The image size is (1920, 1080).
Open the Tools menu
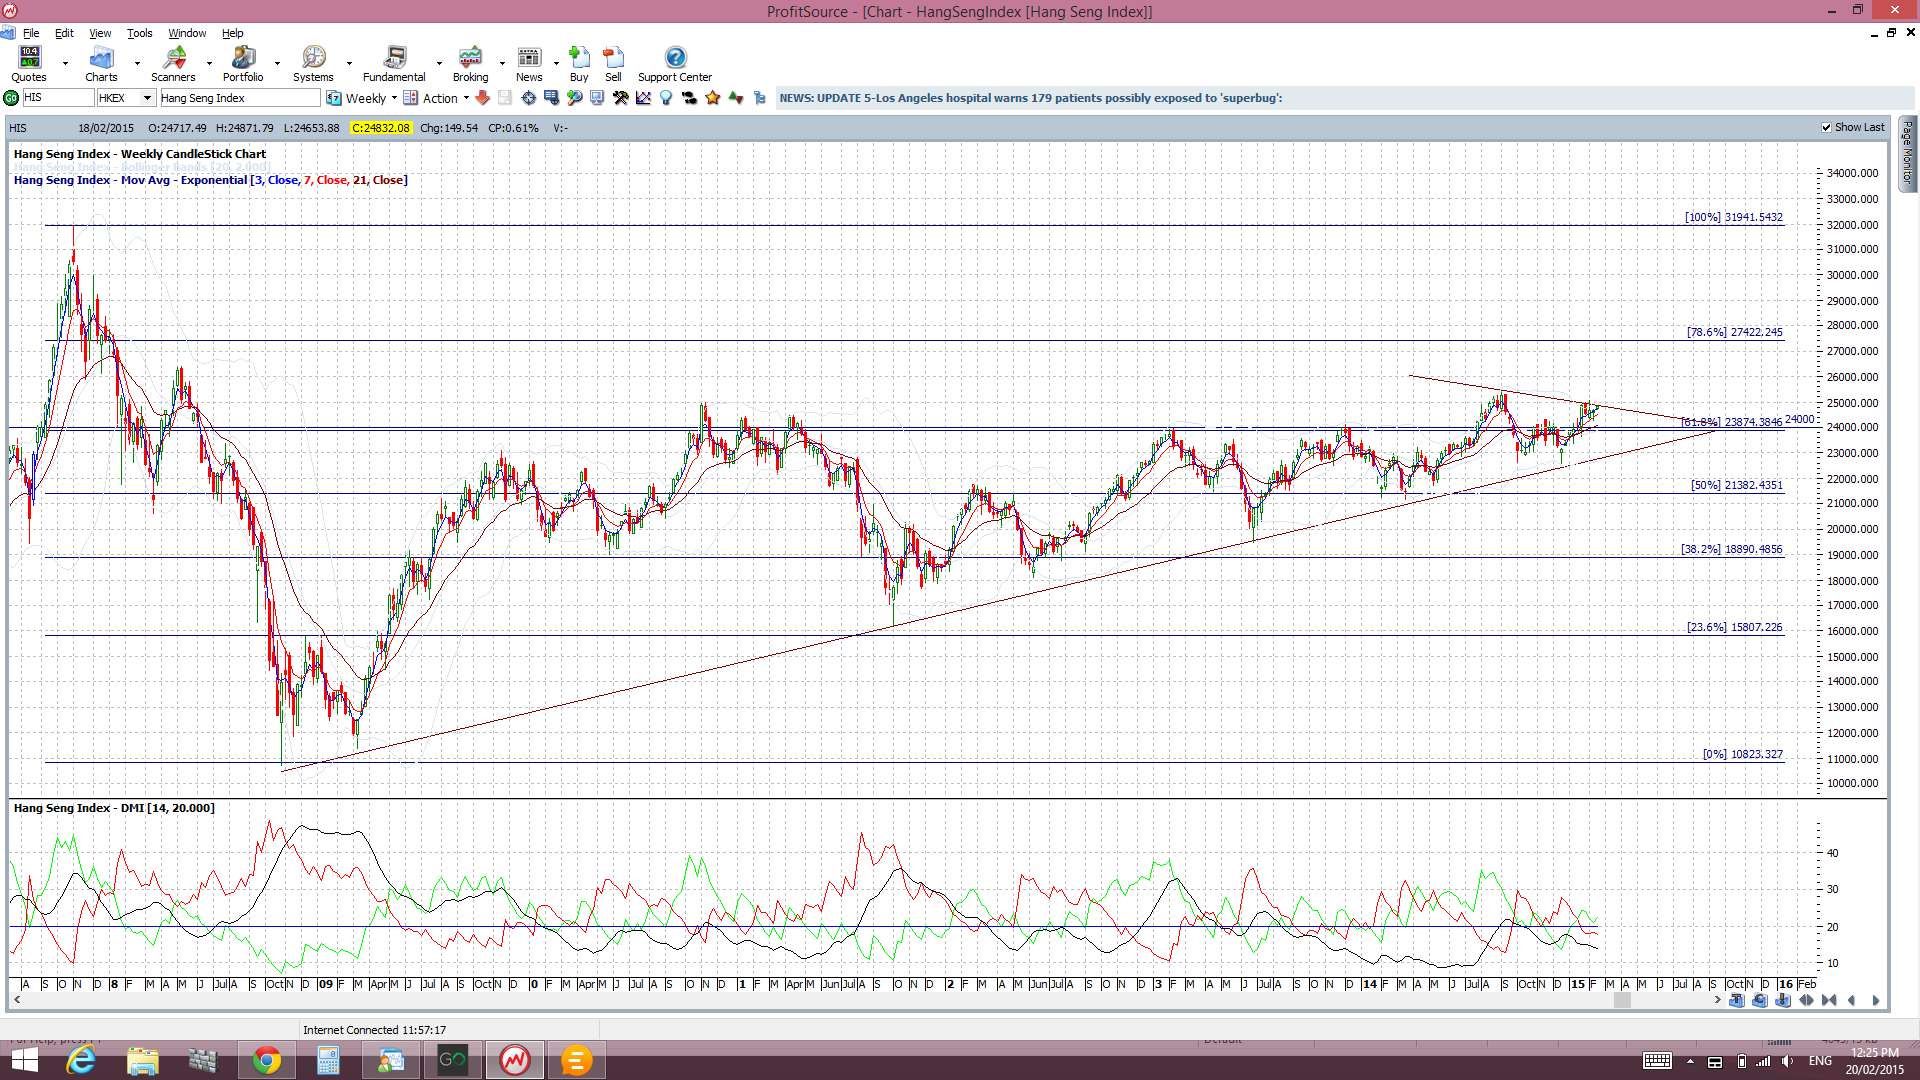pyautogui.click(x=139, y=33)
